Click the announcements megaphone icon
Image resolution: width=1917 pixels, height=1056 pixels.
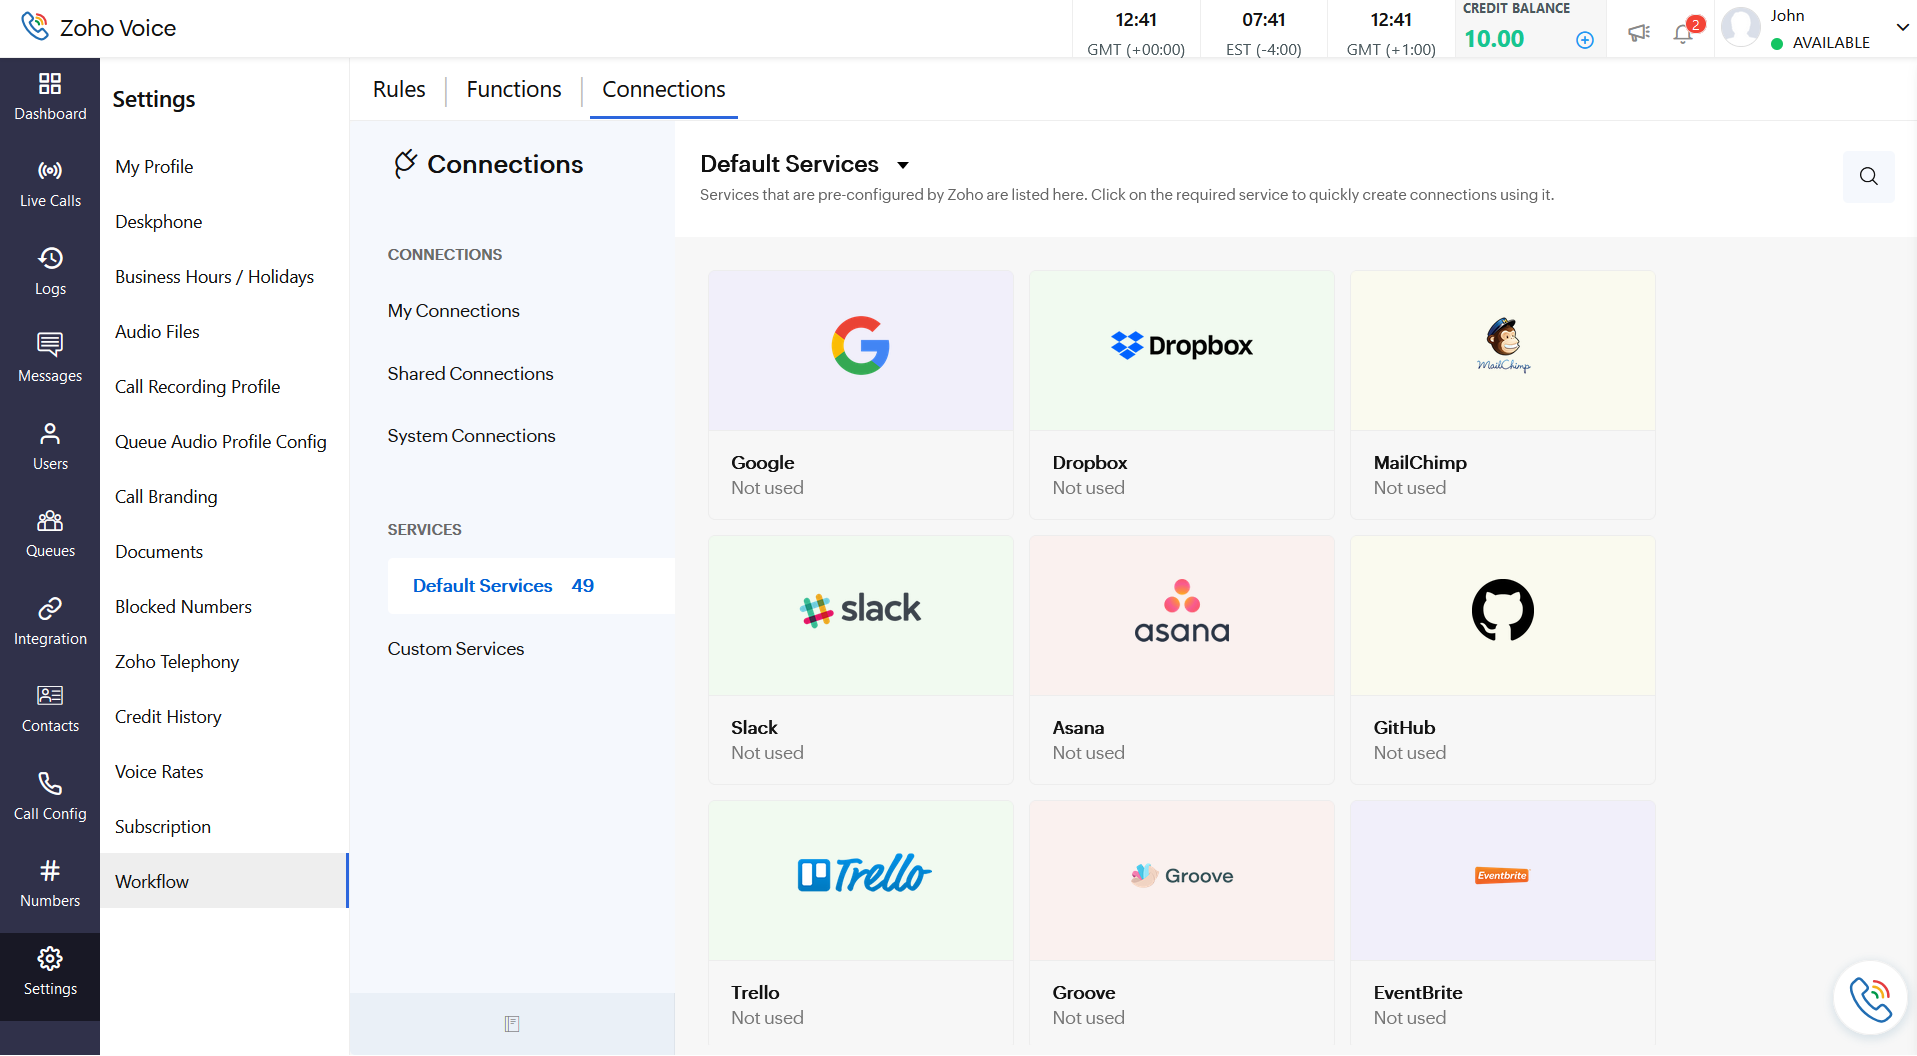(1638, 34)
